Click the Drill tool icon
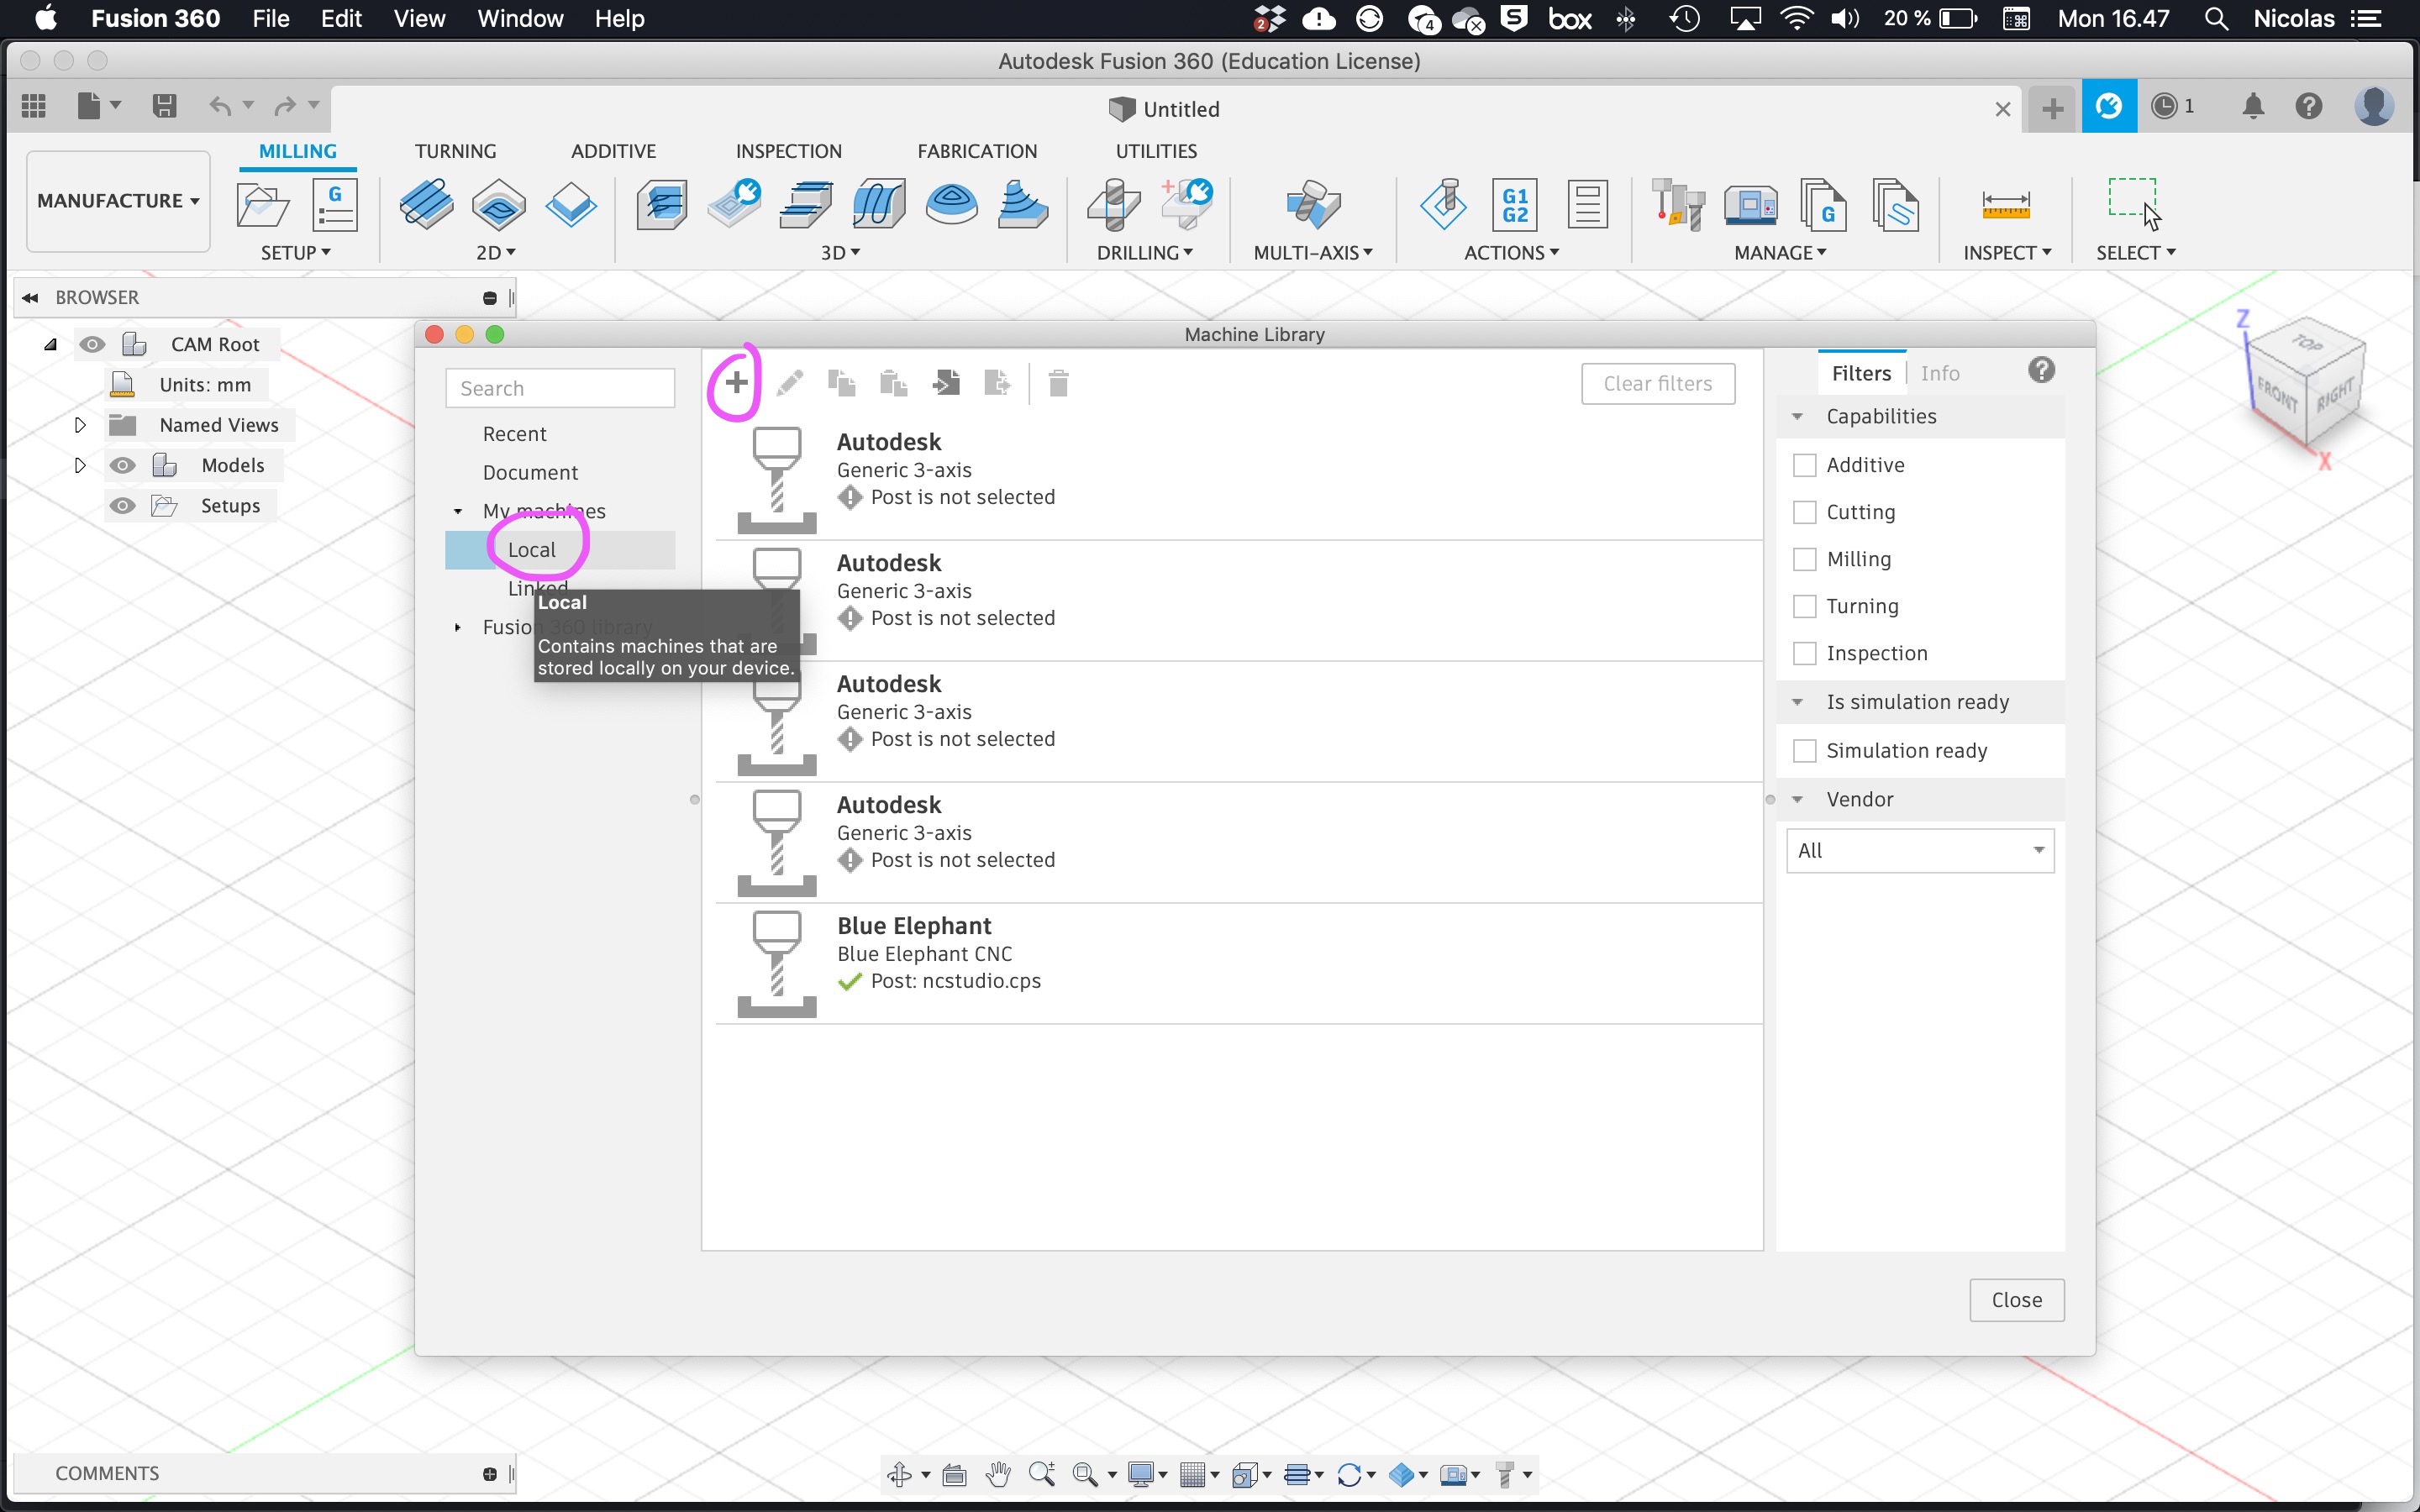2420x1512 pixels. pyautogui.click(x=1113, y=204)
